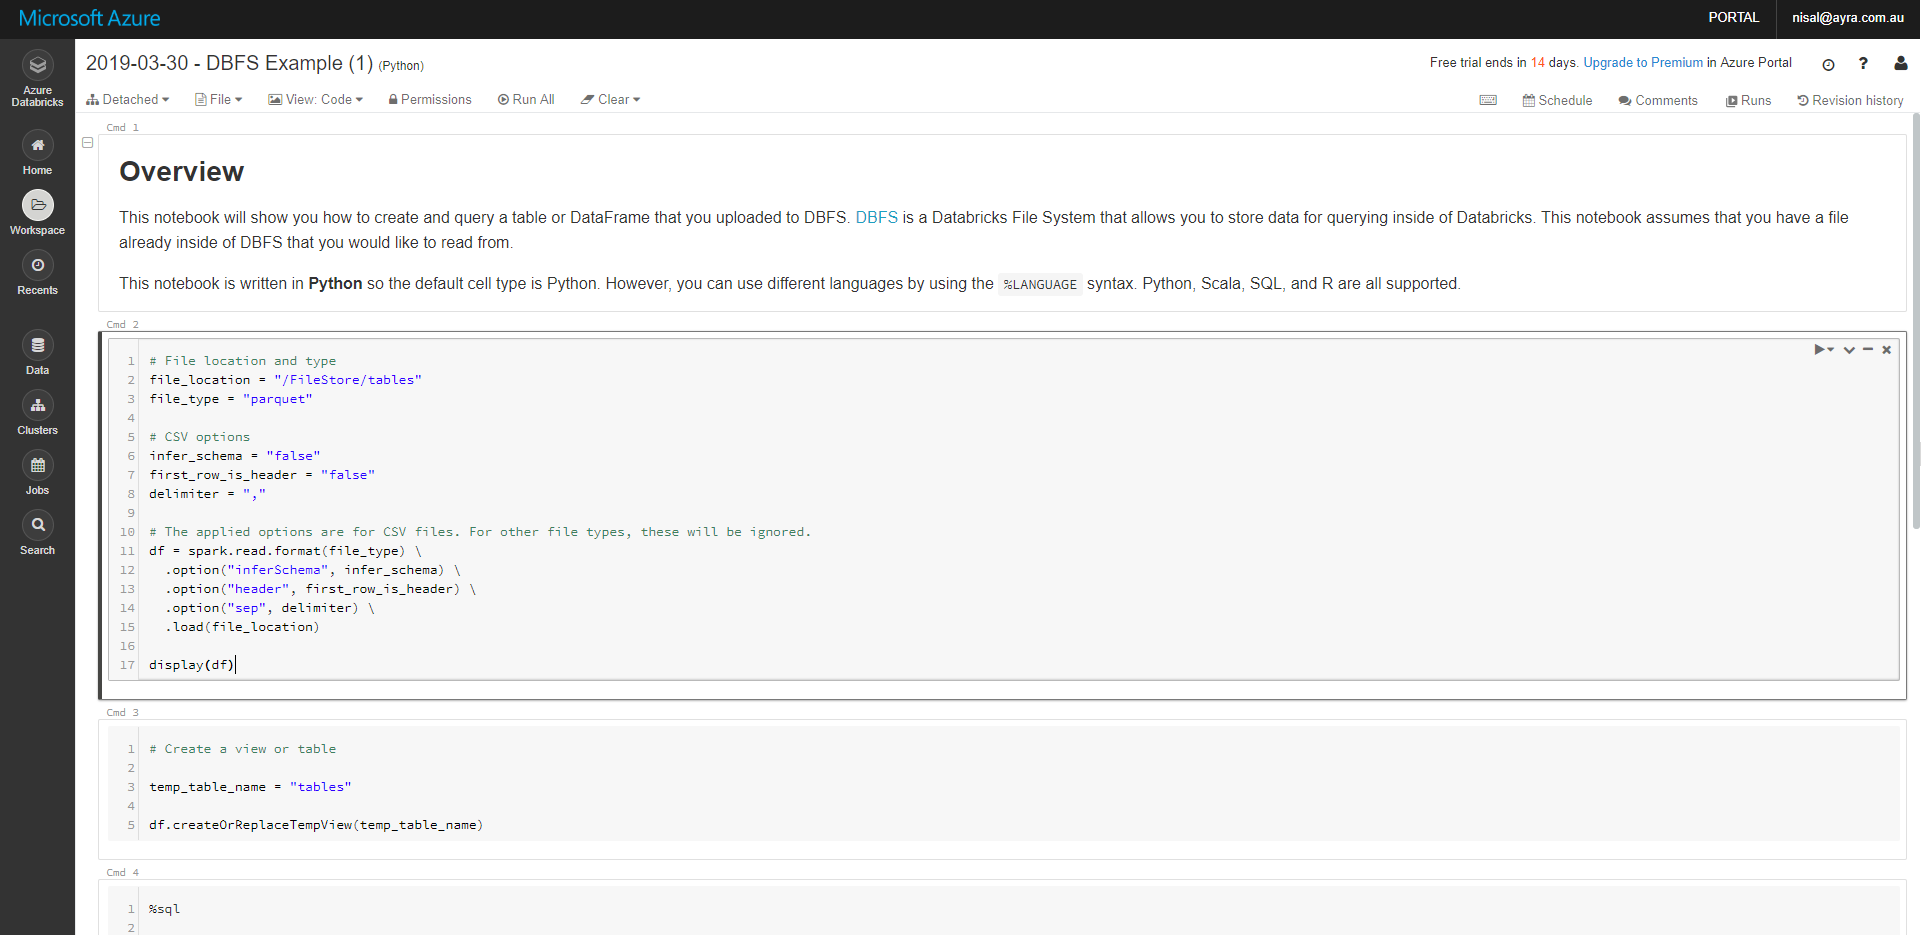Run the Cmd 2 cell play icon
The height and width of the screenshot is (935, 1921).
coord(1820,349)
